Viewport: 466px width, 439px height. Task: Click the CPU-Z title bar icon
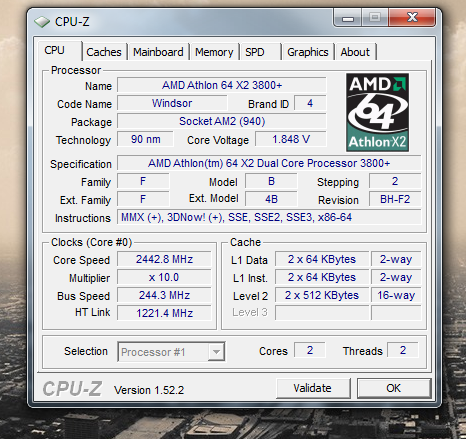click(x=42, y=22)
